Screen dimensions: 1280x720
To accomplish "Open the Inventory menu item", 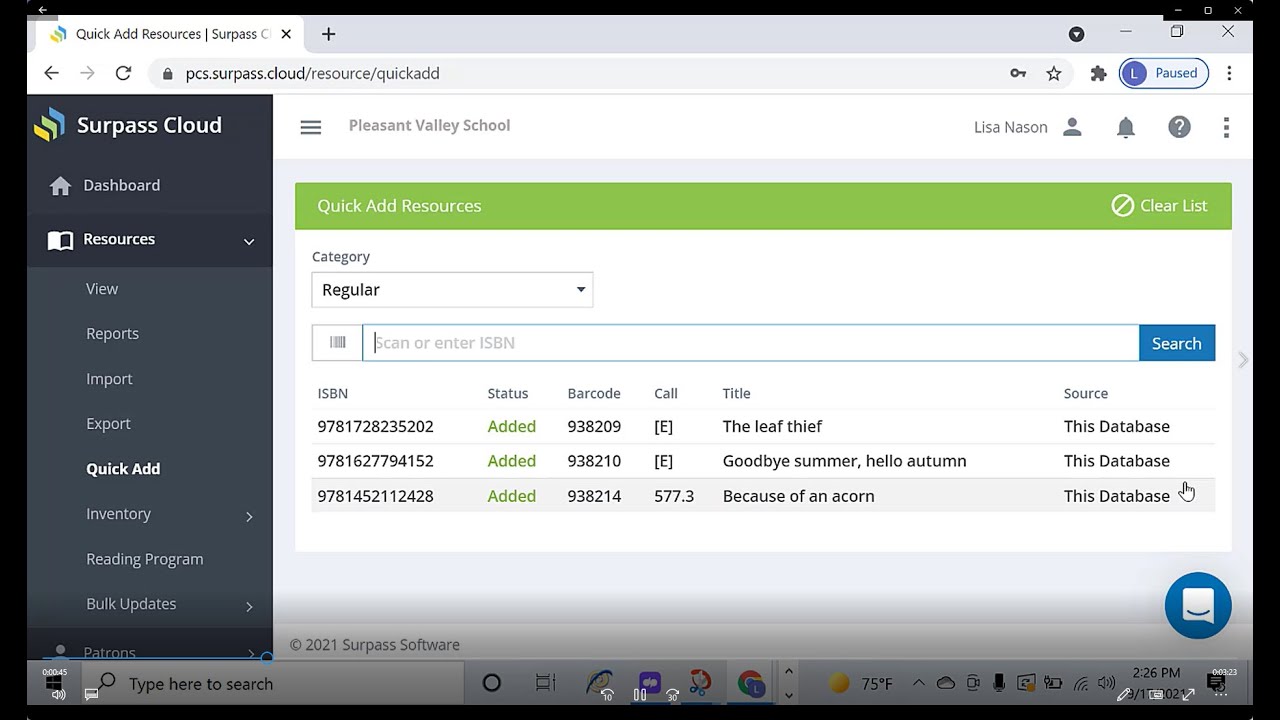I will coord(118,514).
